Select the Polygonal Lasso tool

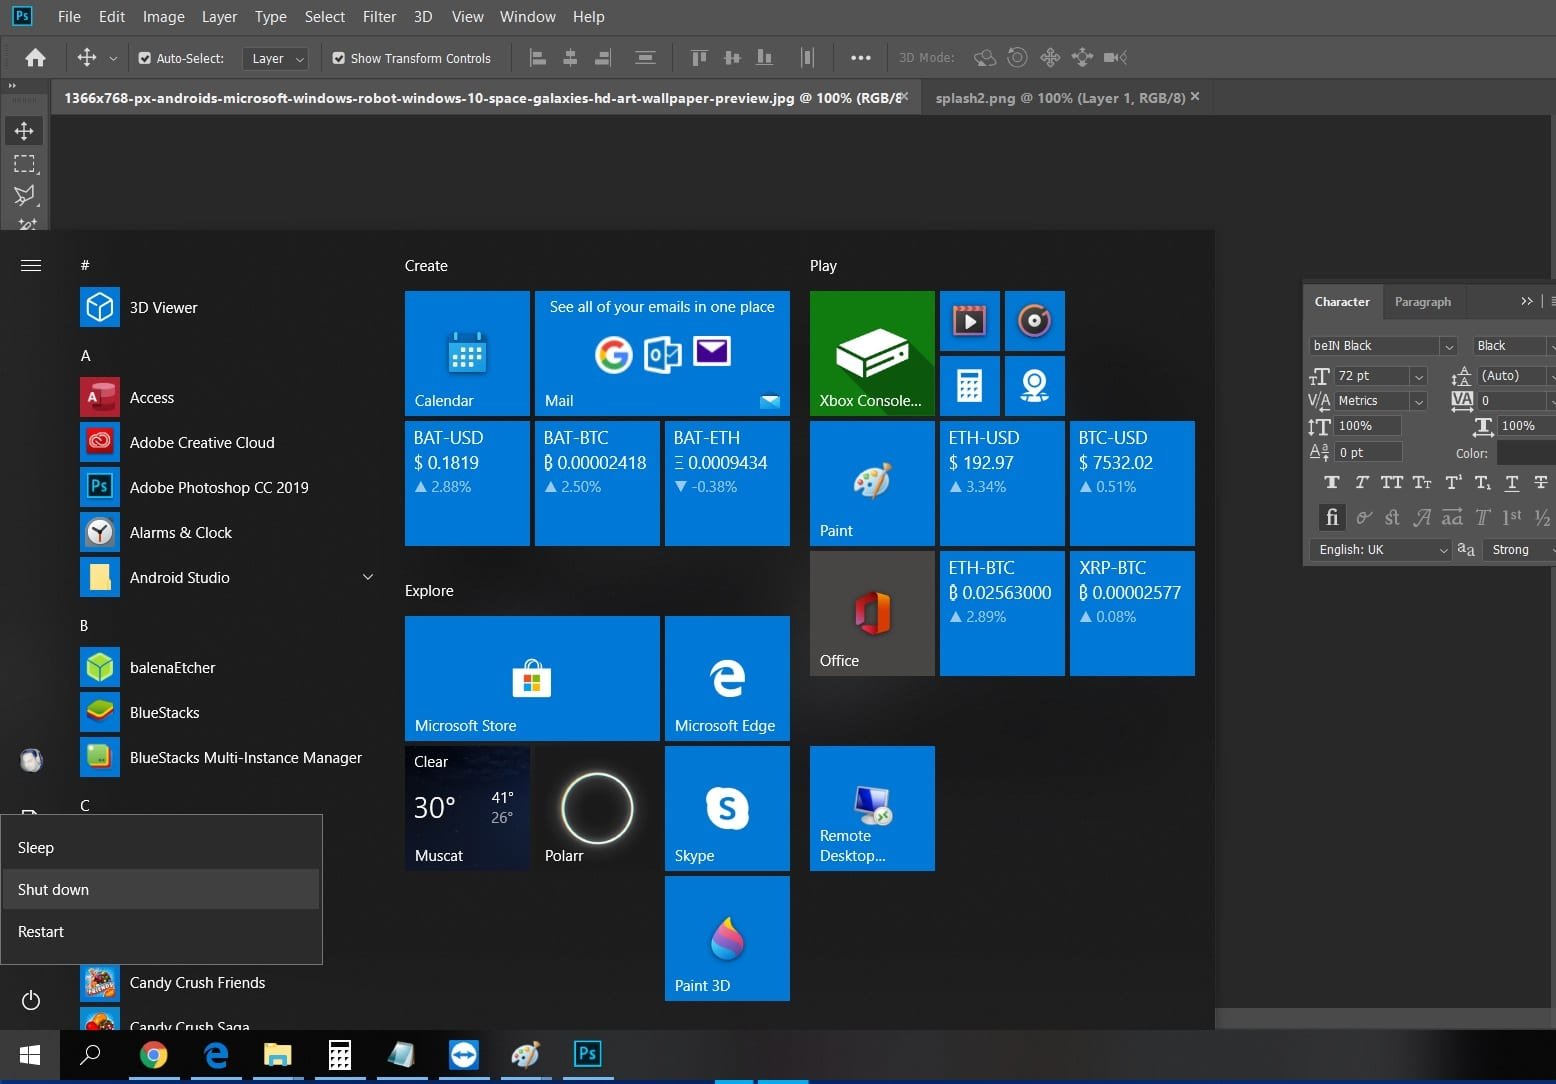[x=24, y=195]
